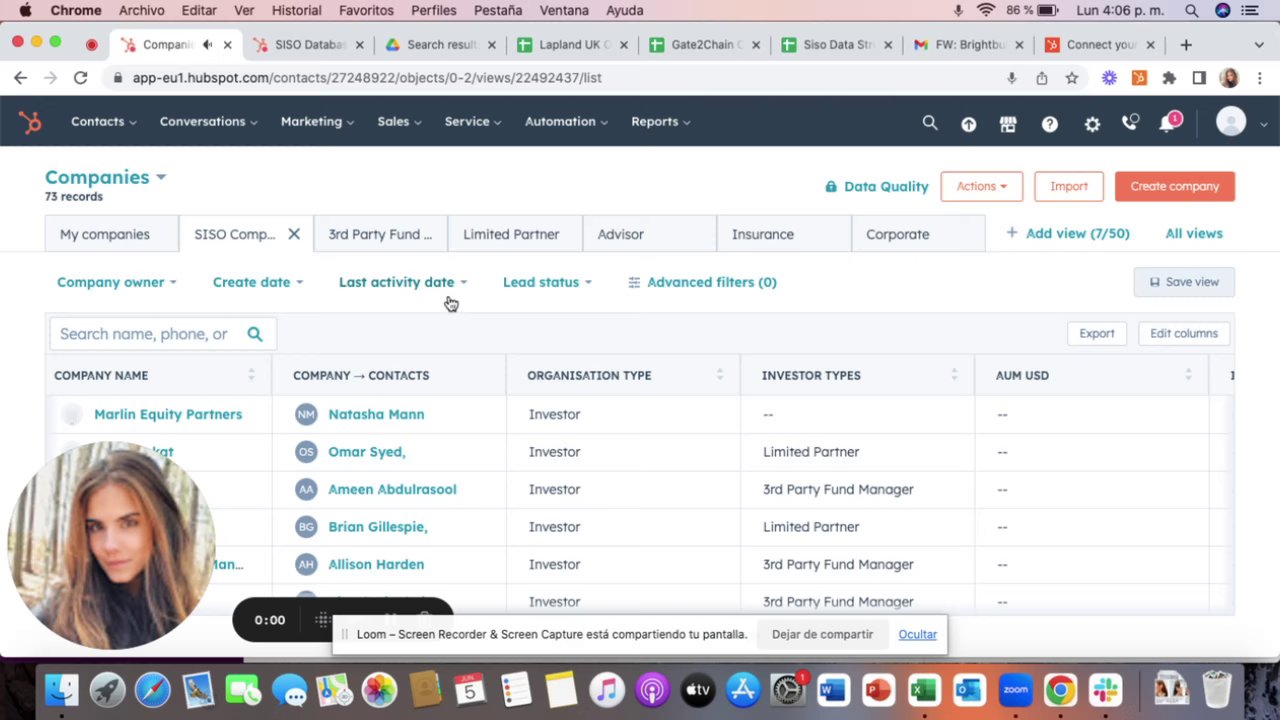Bookmark this page with star icon

coord(1072,78)
